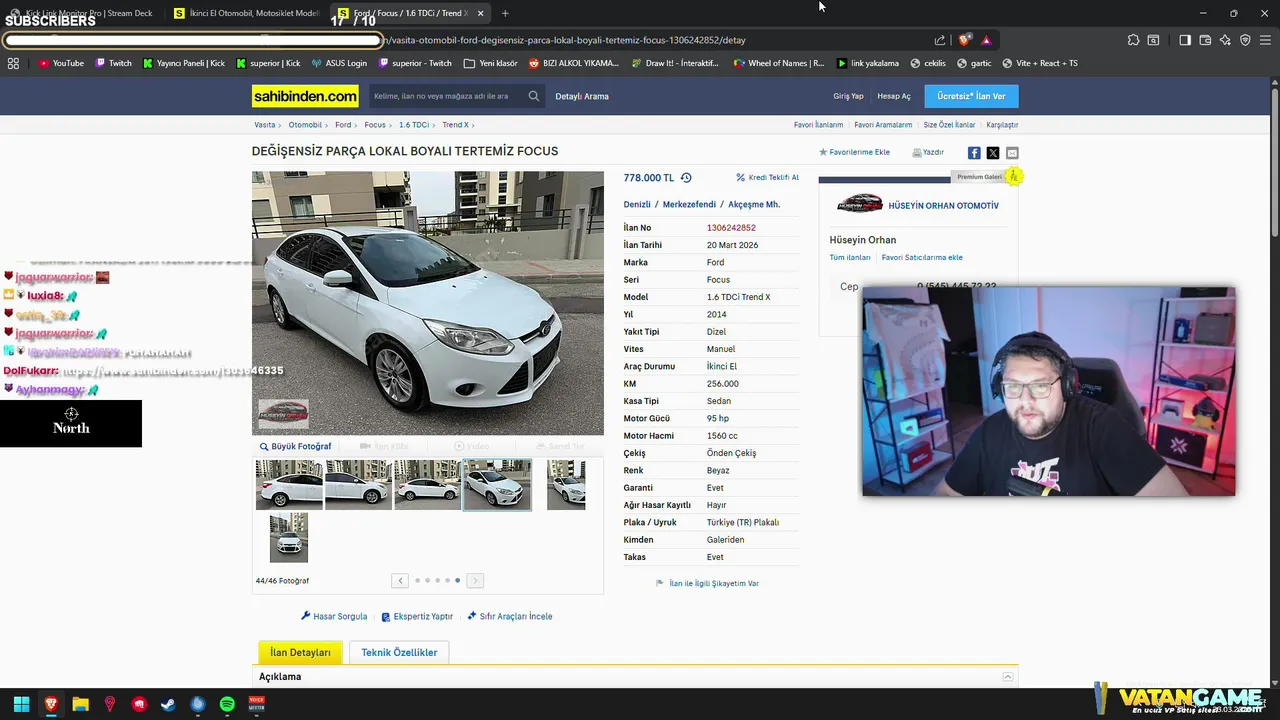The image size is (1280, 720).
Task: Close the Ford Focus browser tab
Action: (481, 13)
